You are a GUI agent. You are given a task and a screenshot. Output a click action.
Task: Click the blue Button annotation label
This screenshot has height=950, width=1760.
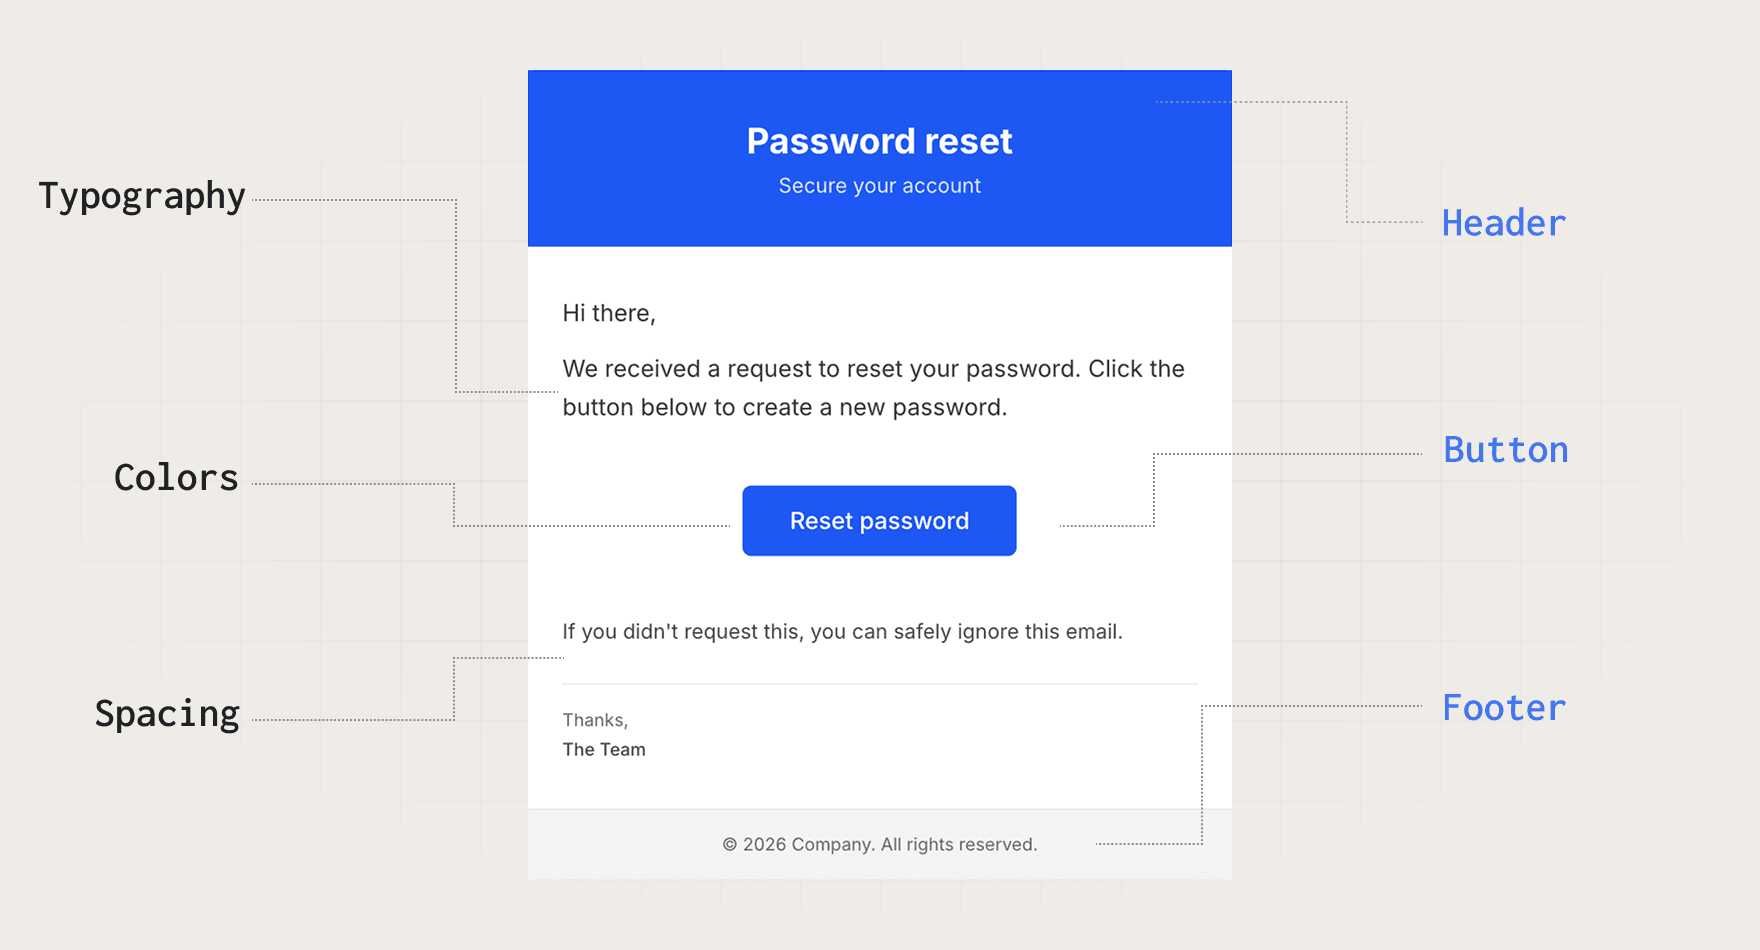tap(1505, 450)
